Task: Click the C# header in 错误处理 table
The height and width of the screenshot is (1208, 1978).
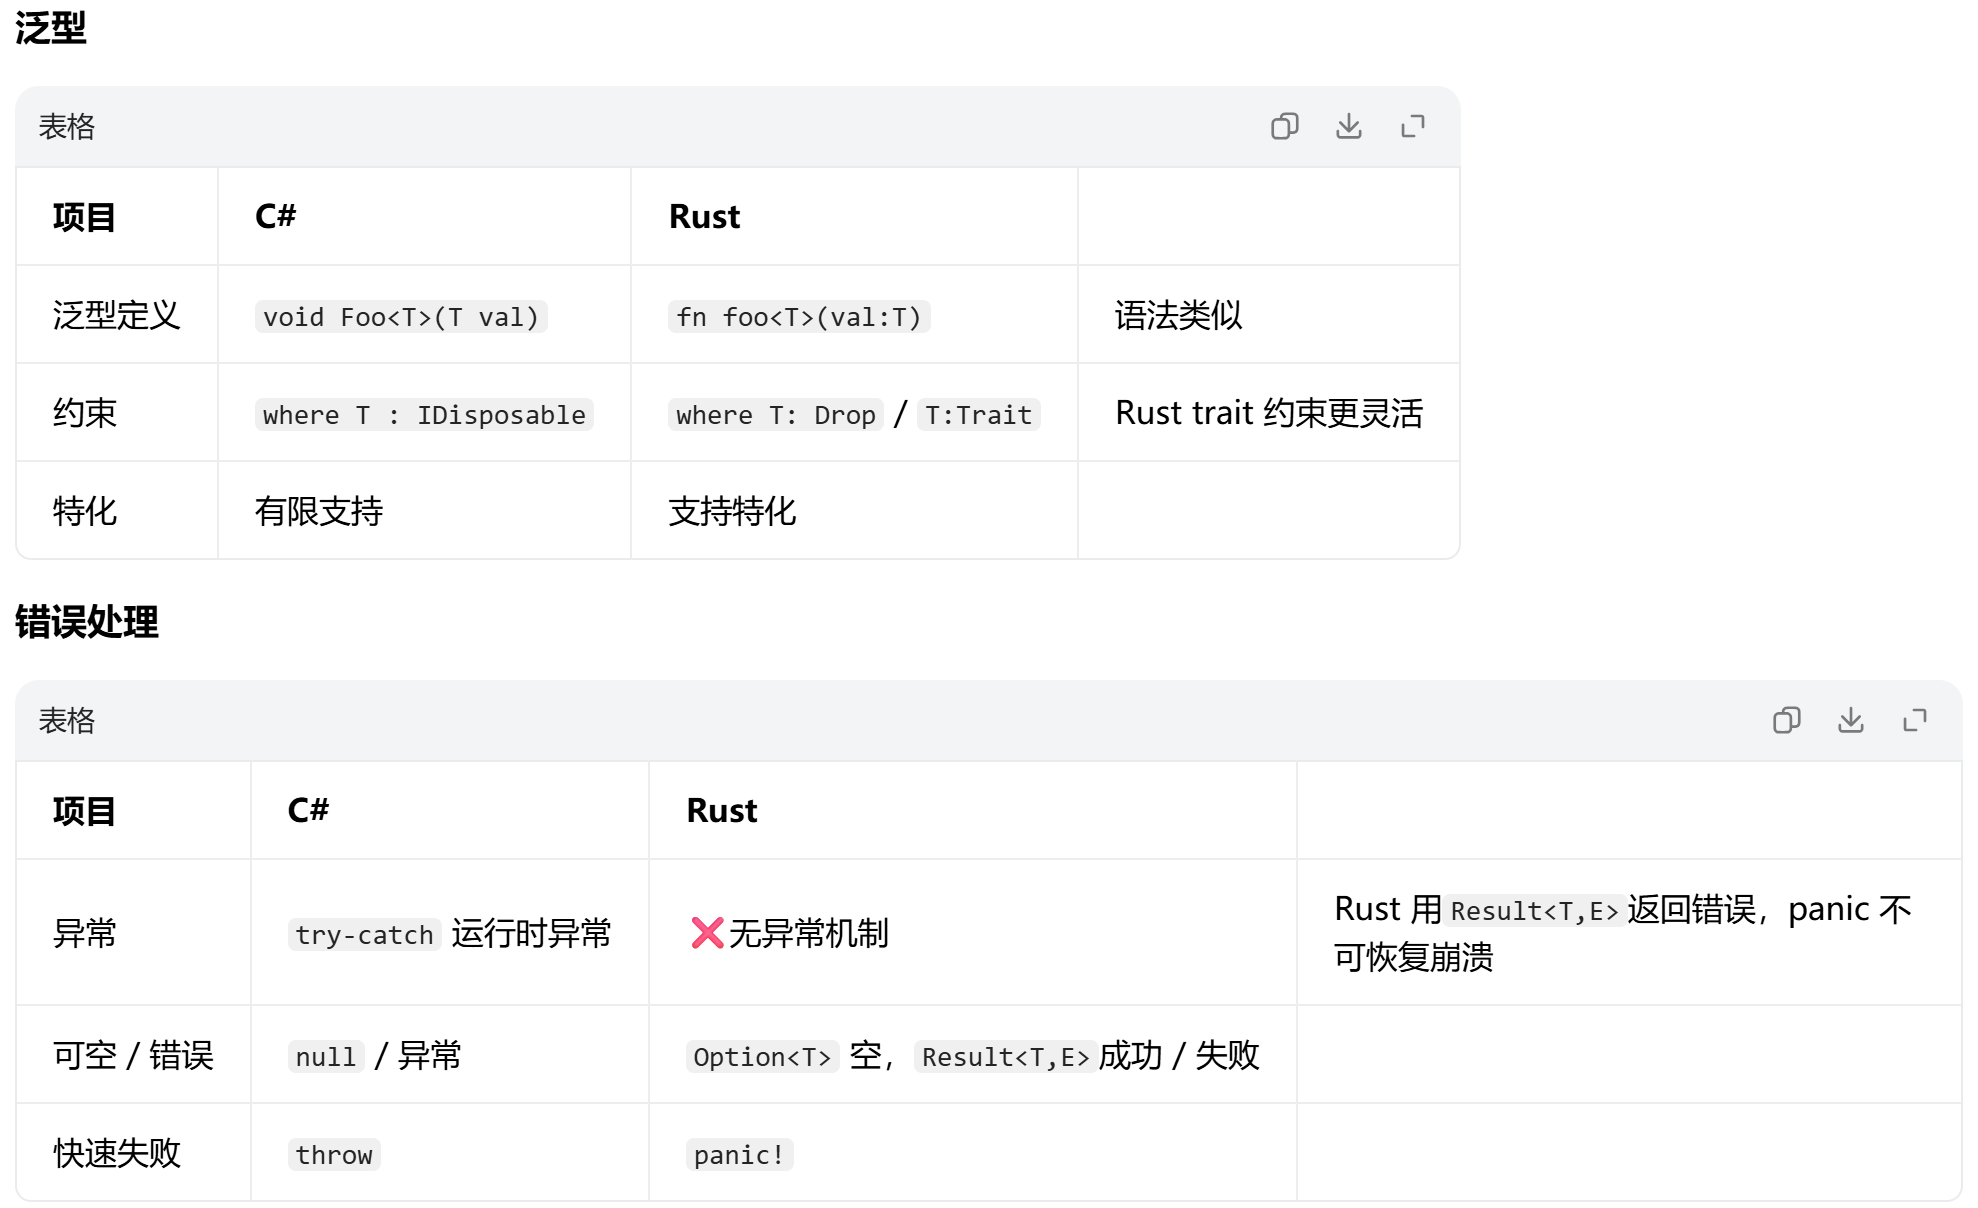Action: click(x=308, y=810)
